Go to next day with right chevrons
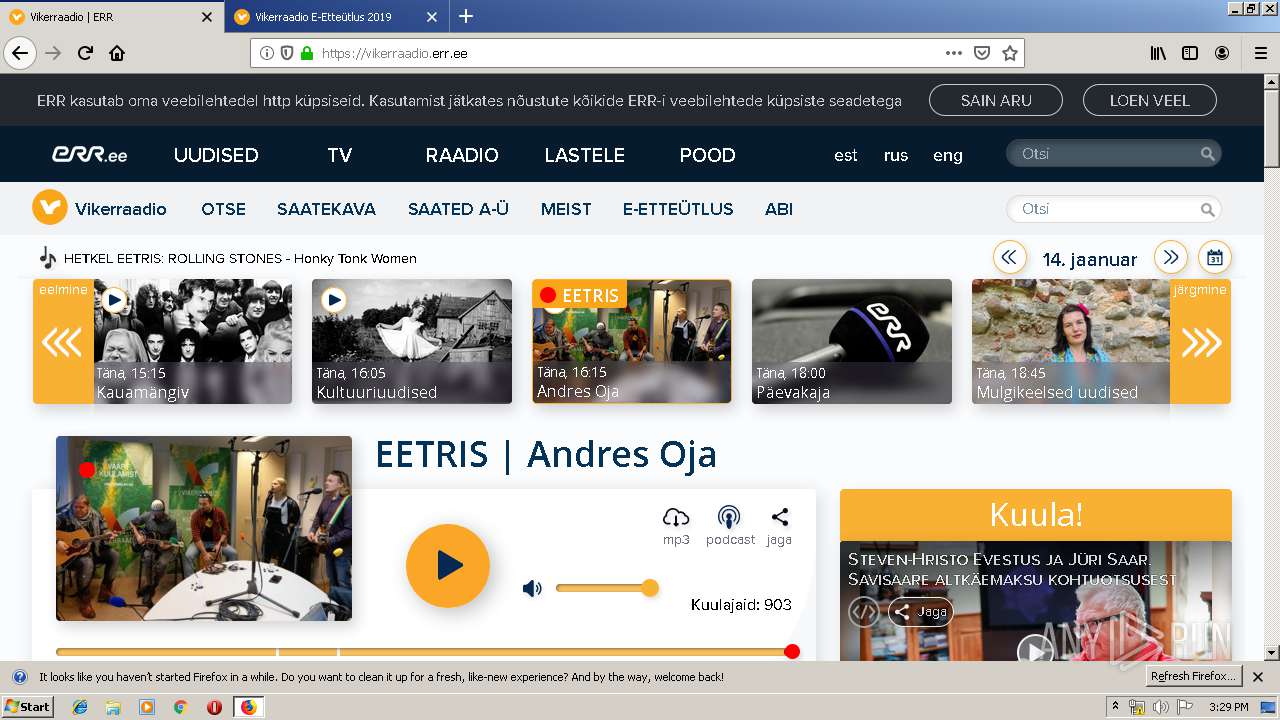This screenshot has width=1280, height=720. [1171, 257]
